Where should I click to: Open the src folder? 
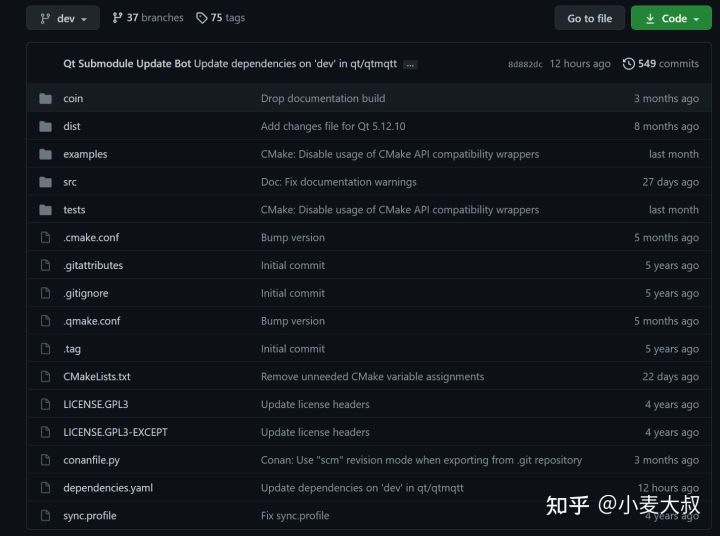click(x=70, y=182)
